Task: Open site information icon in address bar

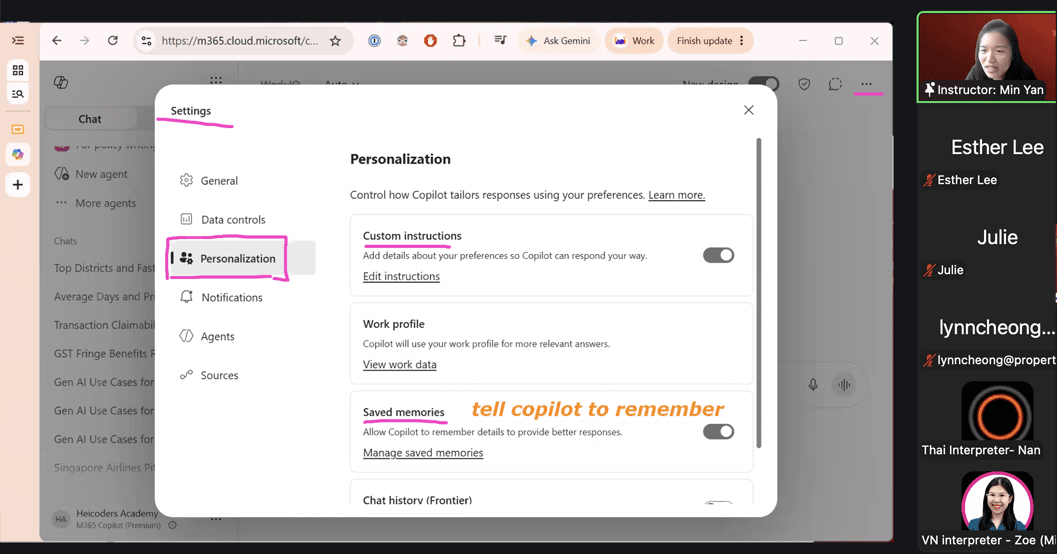Action: 146,41
